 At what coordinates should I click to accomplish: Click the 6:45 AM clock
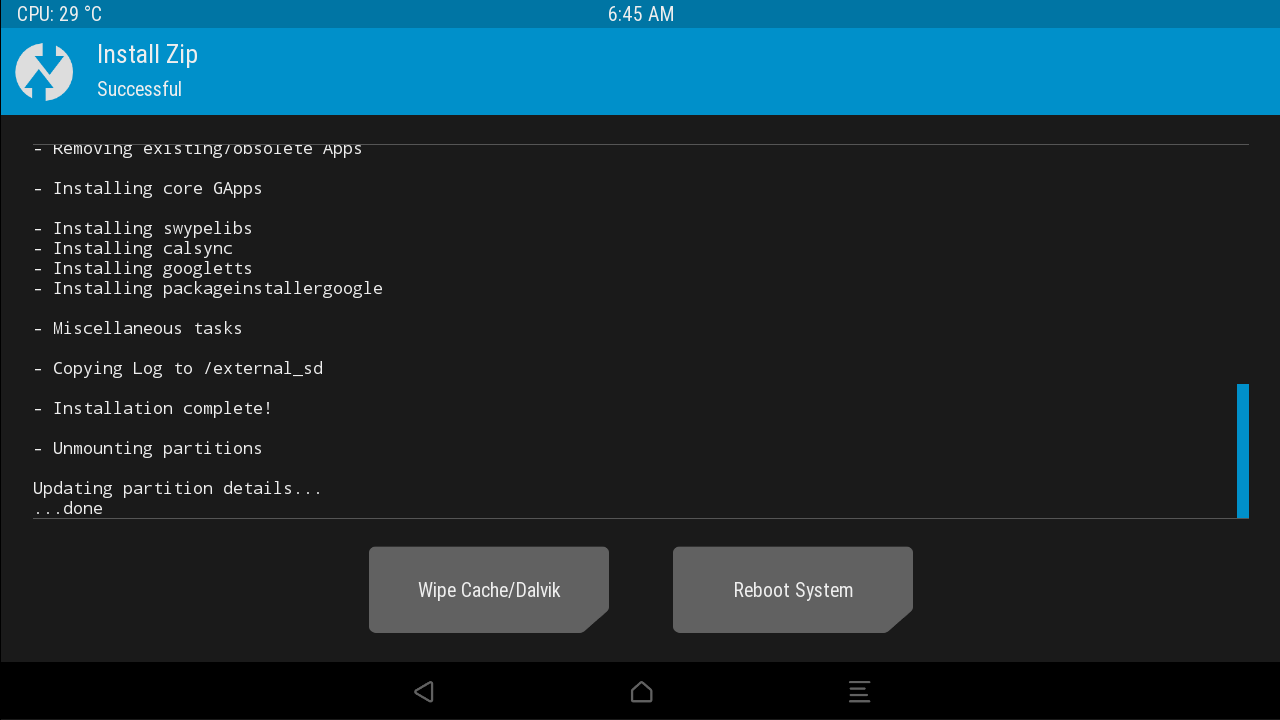pos(641,14)
